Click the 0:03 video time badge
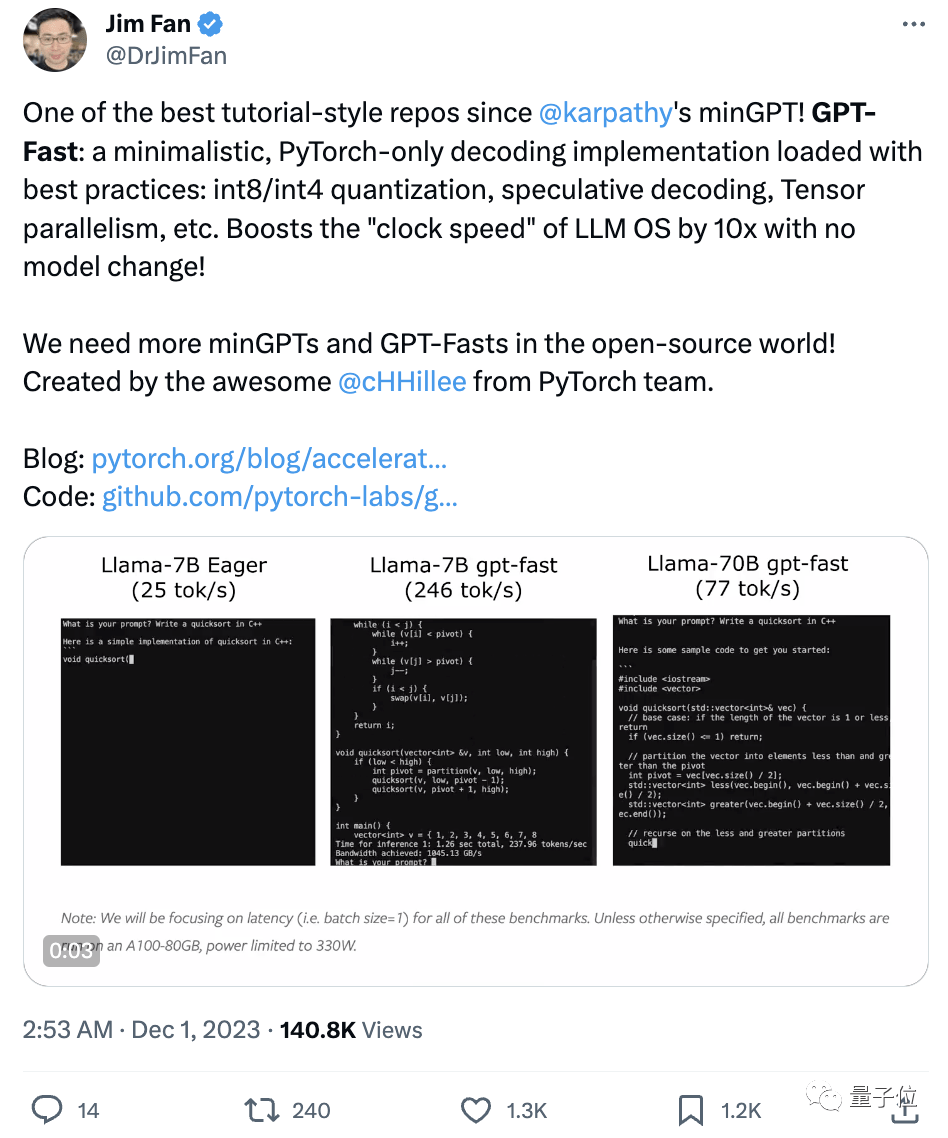Viewport: 948px width, 1138px height. 73,949
